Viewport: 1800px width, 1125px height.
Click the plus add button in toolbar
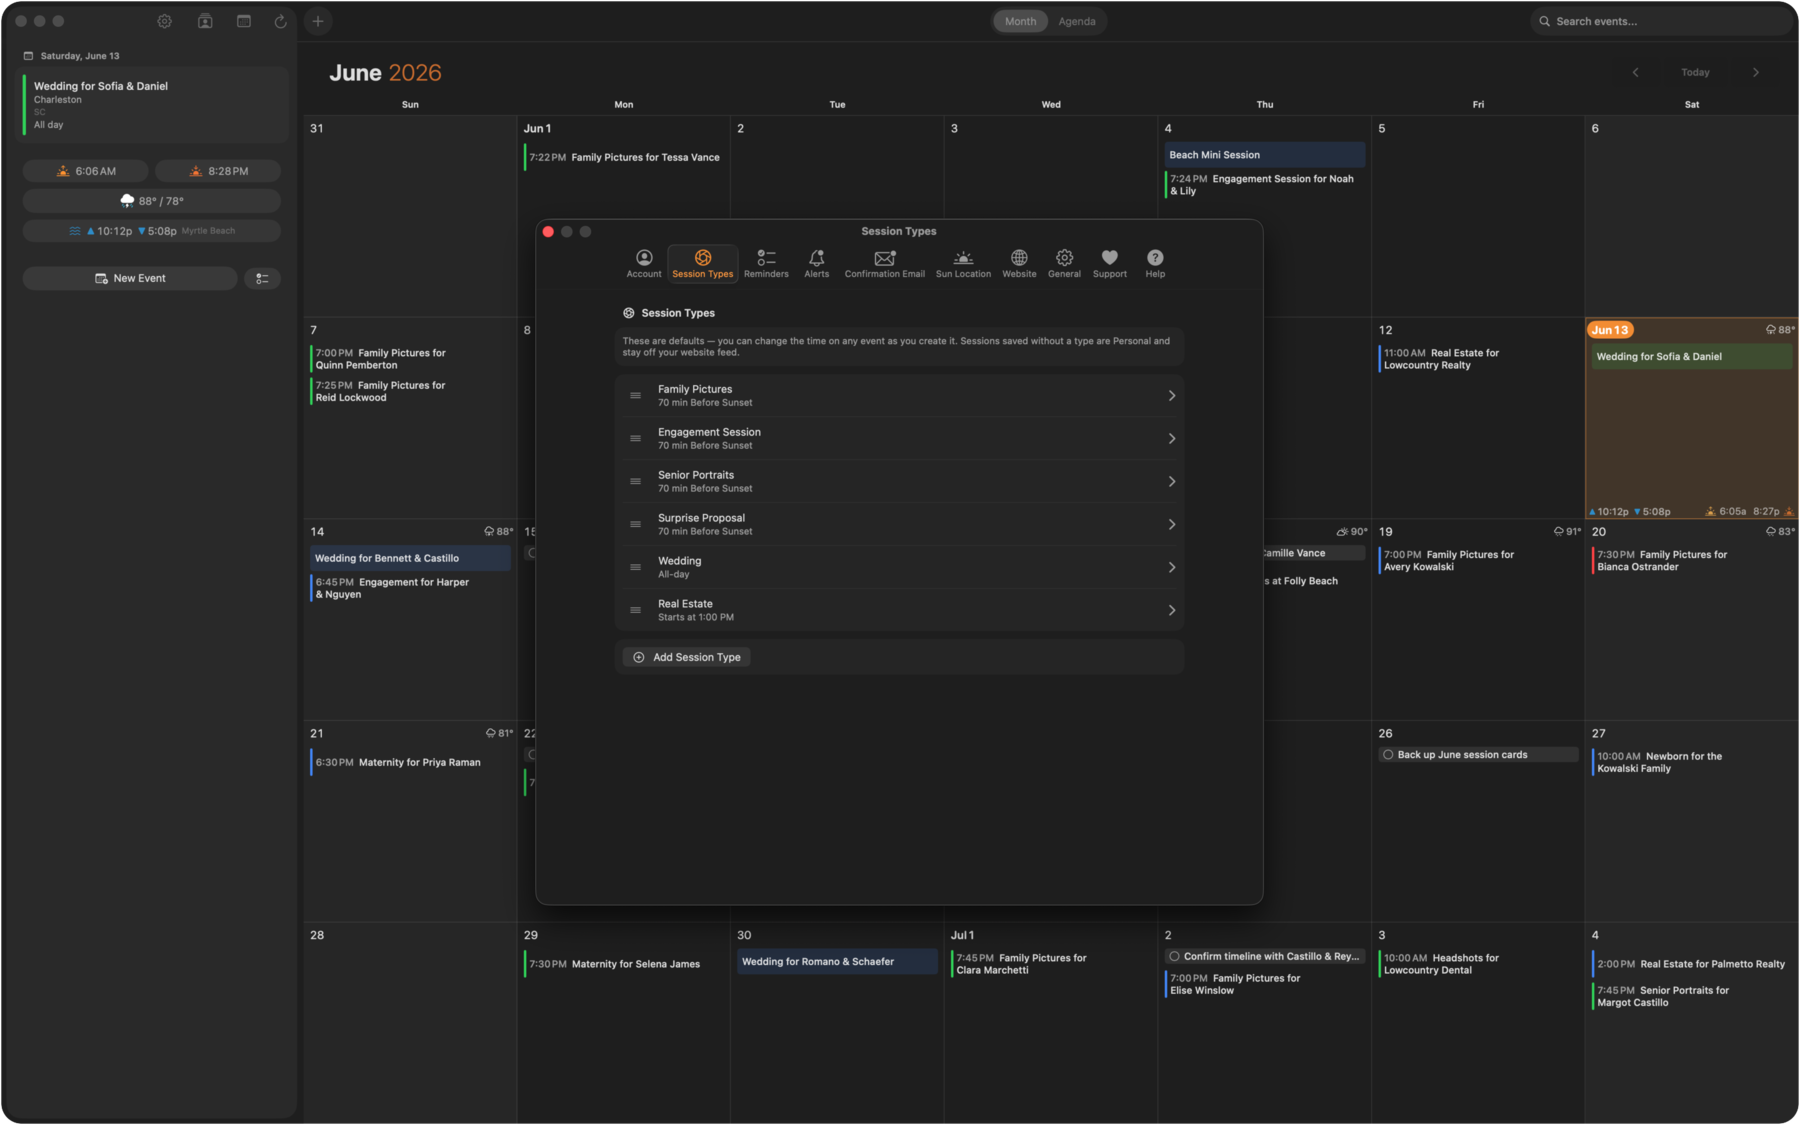pyautogui.click(x=318, y=21)
